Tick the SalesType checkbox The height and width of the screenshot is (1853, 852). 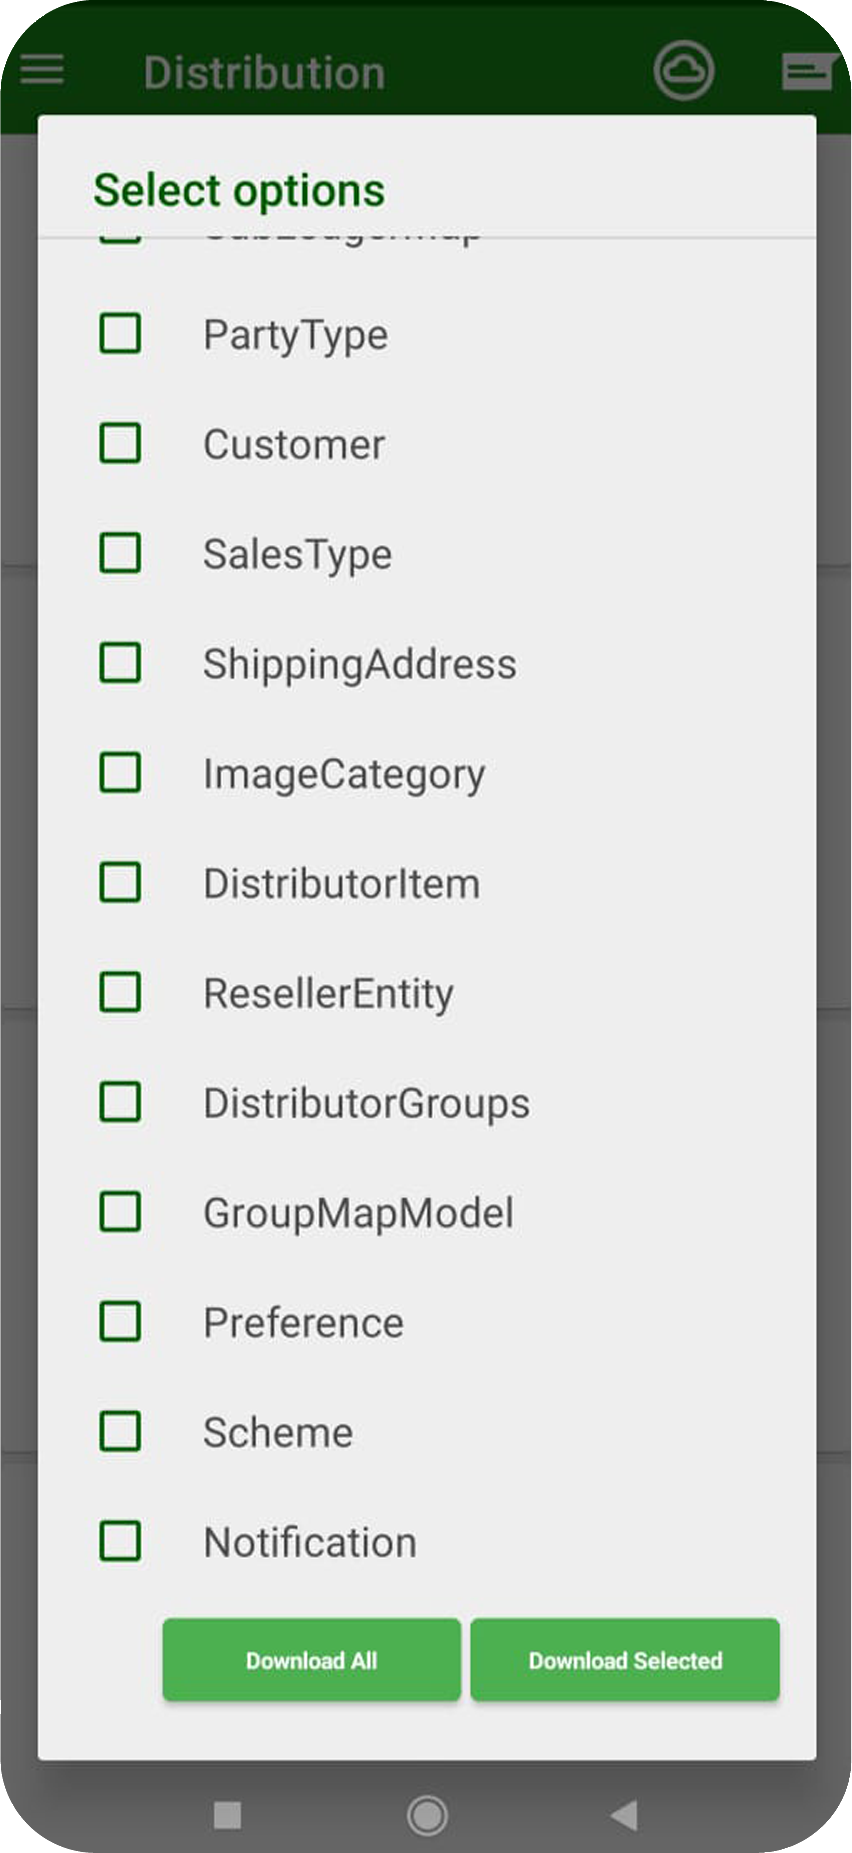tap(120, 553)
